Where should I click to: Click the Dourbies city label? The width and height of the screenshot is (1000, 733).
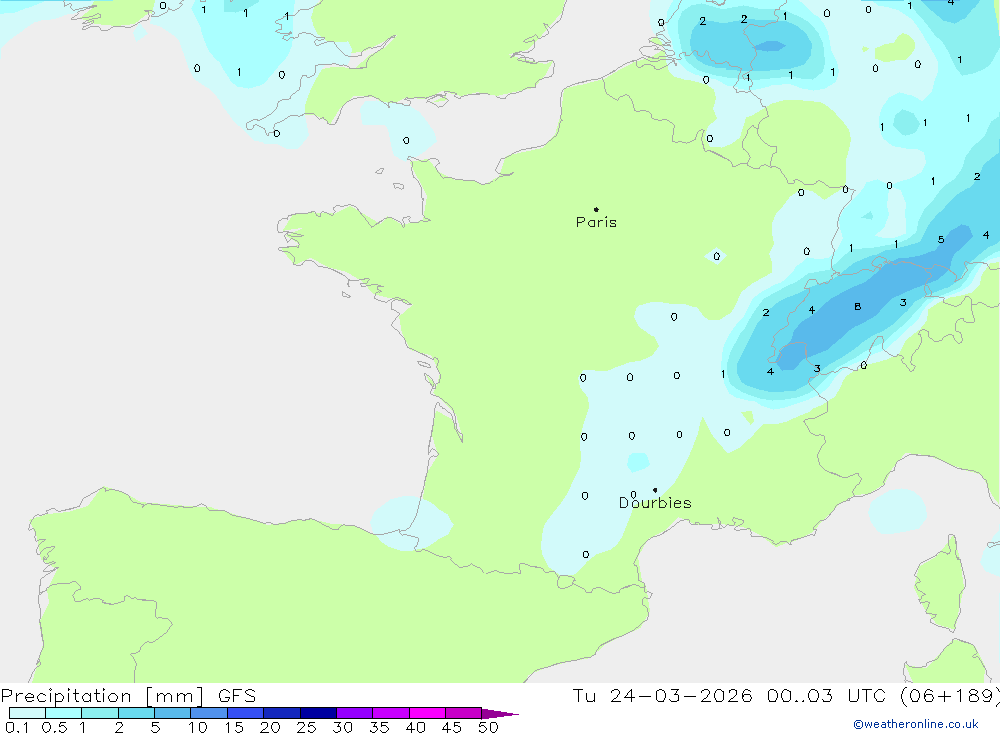(x=655, y=503)
